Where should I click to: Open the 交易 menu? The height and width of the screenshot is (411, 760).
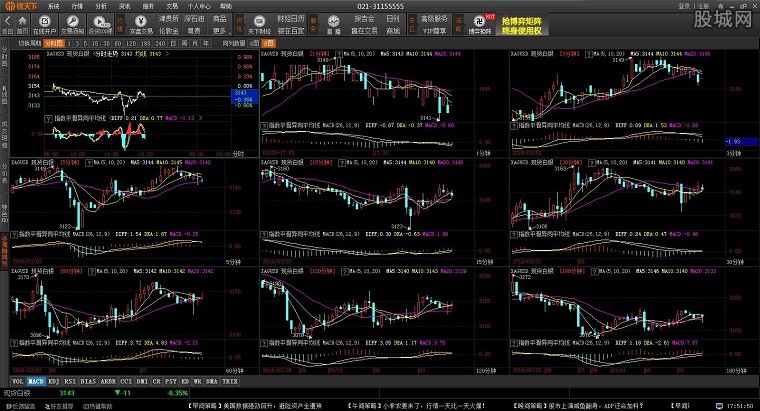(172, 6)
